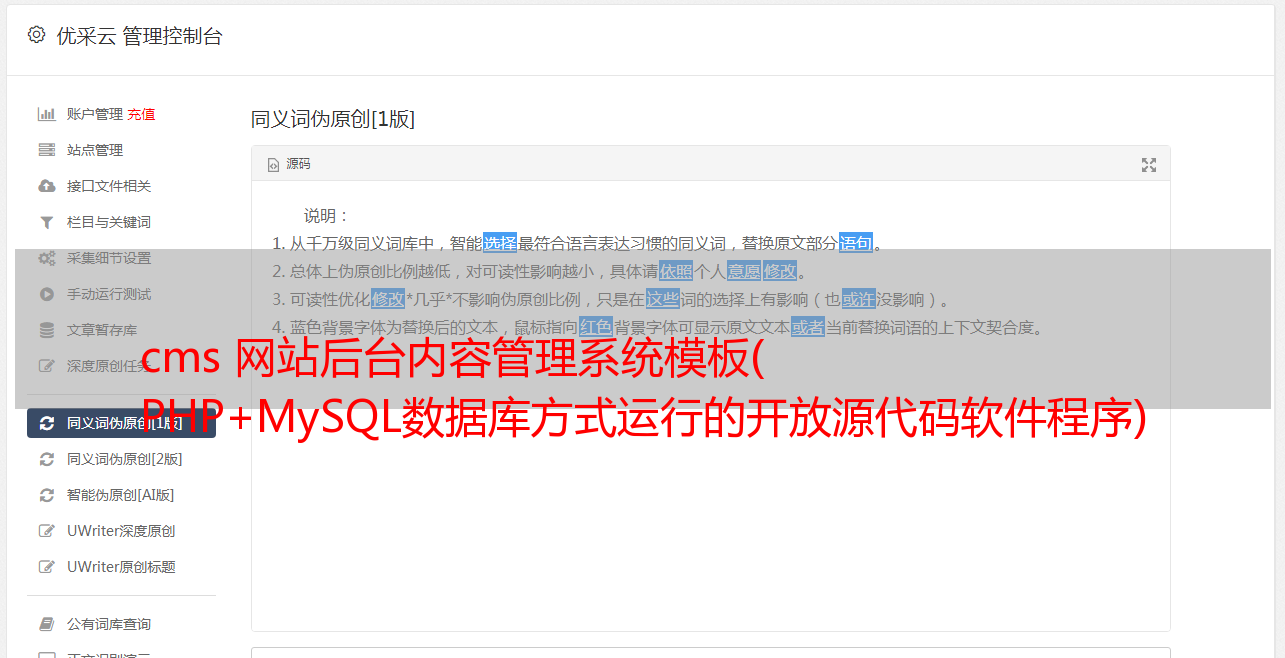The image size is (1285, 658).
Task: Click the cloud upload icon for 接口文件相关
Action: (46, 186)
